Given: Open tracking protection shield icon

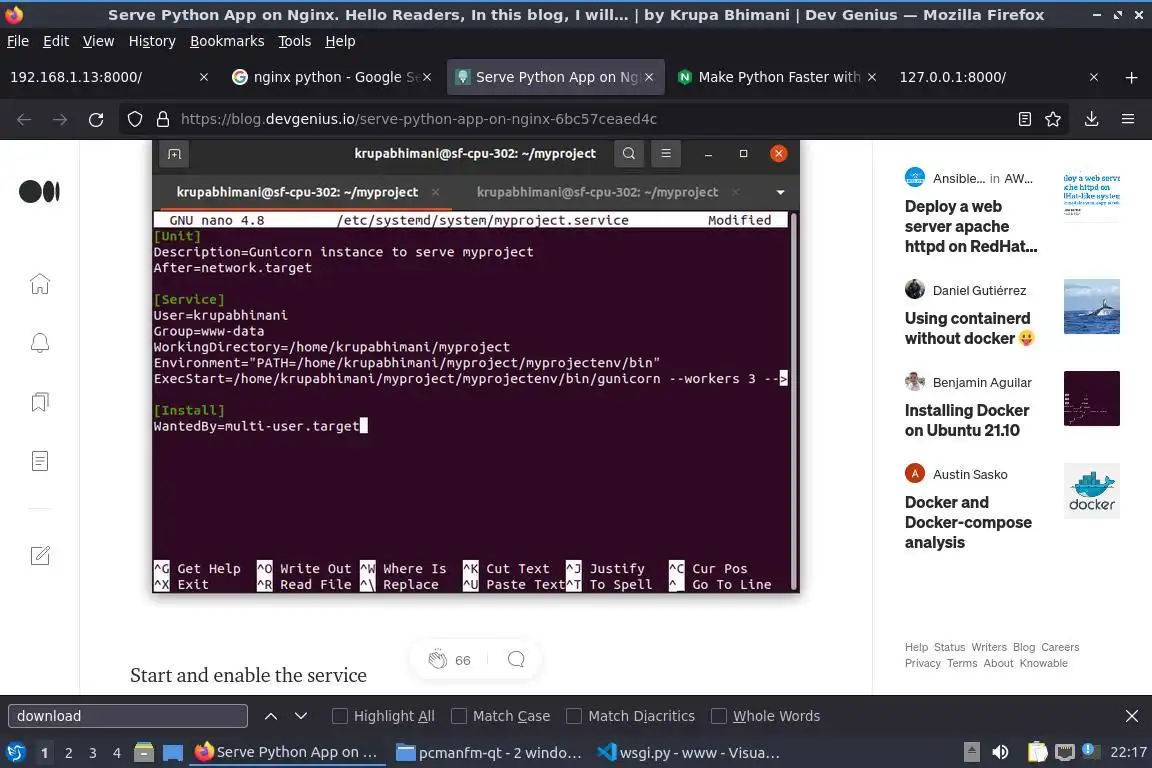Looking at the screenshot, I should pos(134,119).
